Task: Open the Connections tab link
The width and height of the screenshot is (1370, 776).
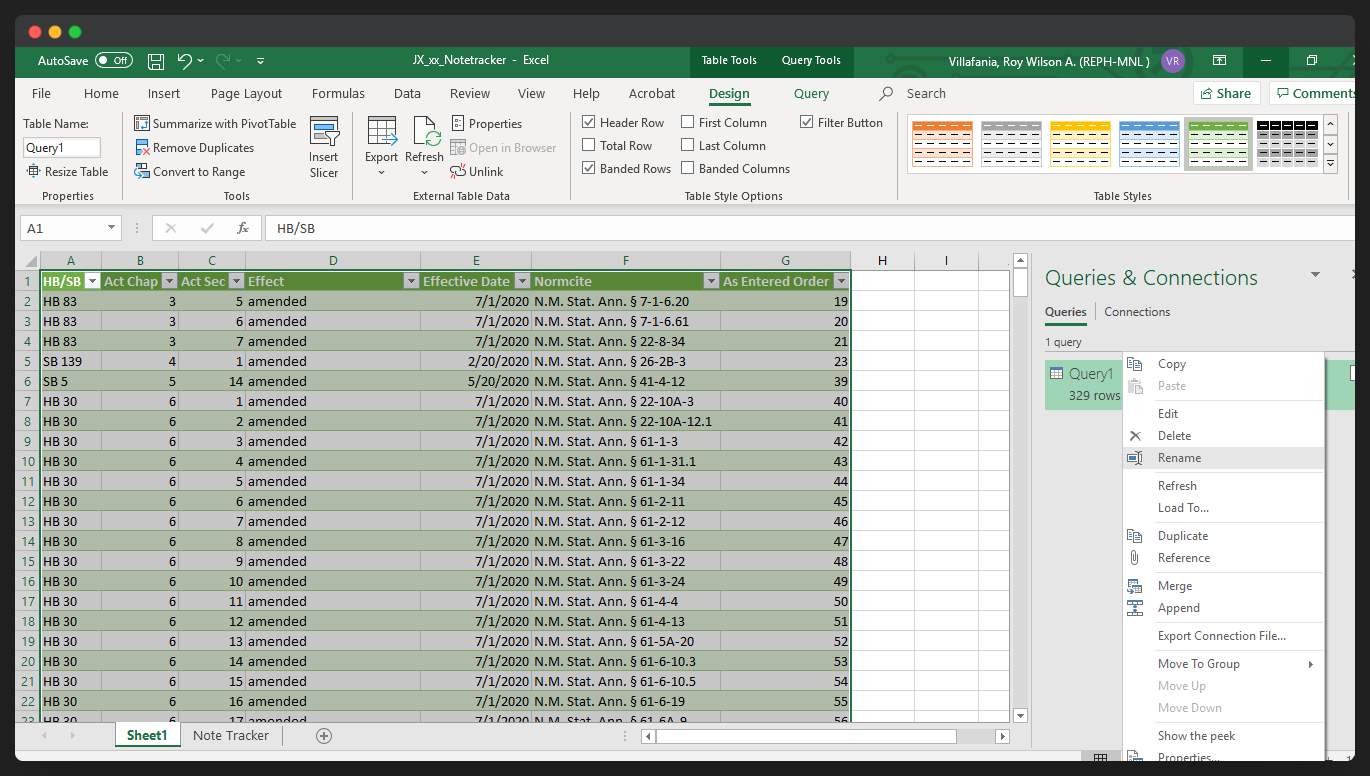Action: click(1137, 312)
